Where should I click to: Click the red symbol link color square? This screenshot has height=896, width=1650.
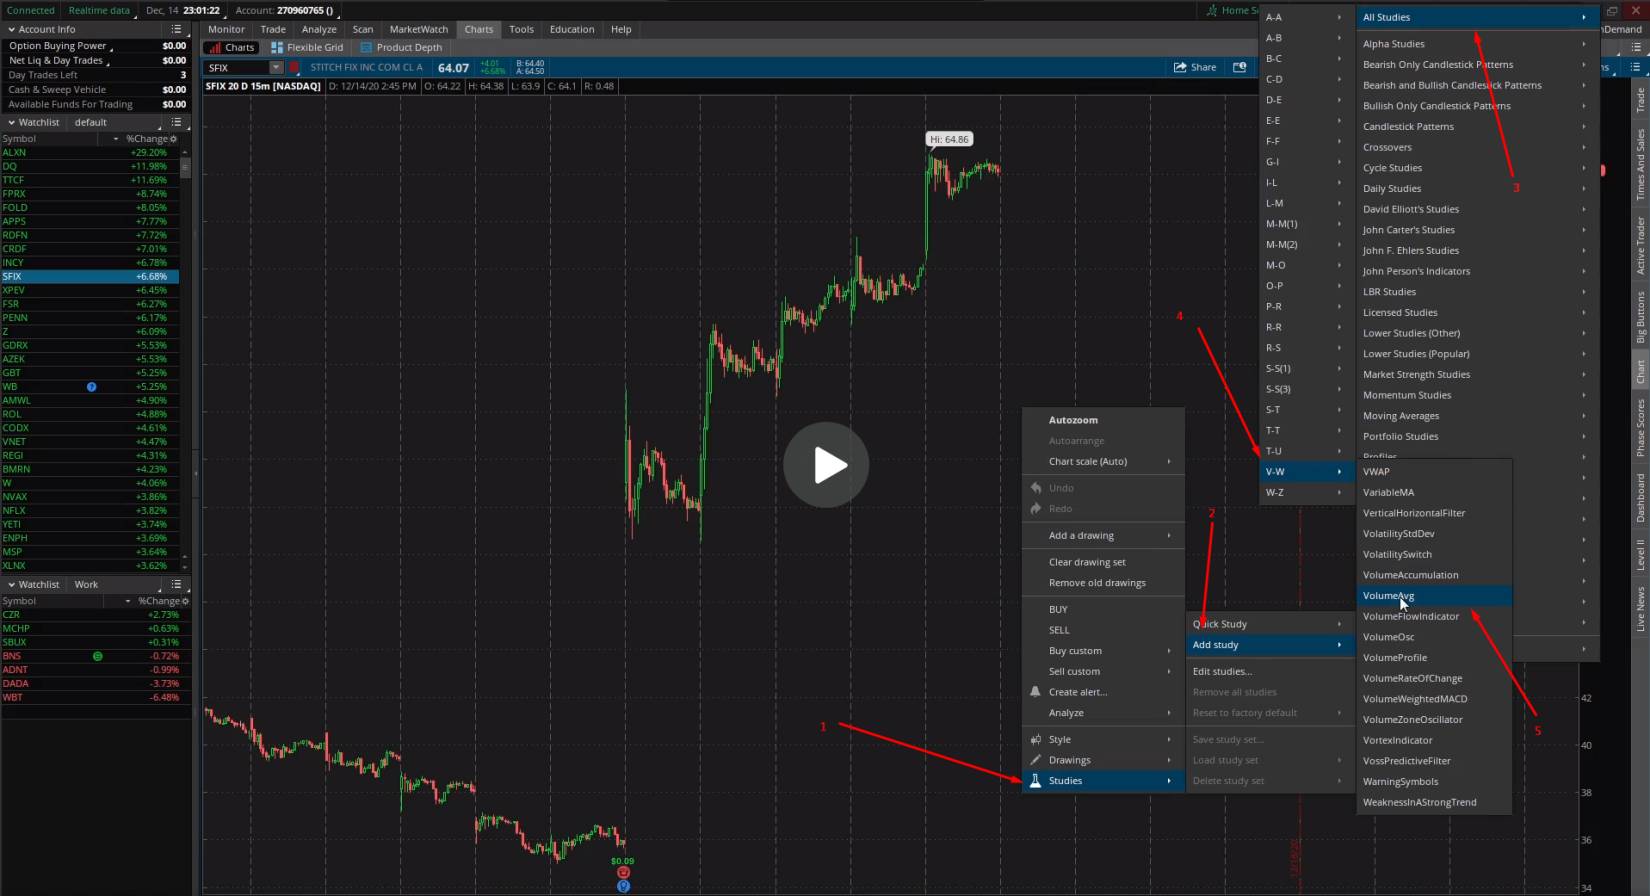pos(294,68)
